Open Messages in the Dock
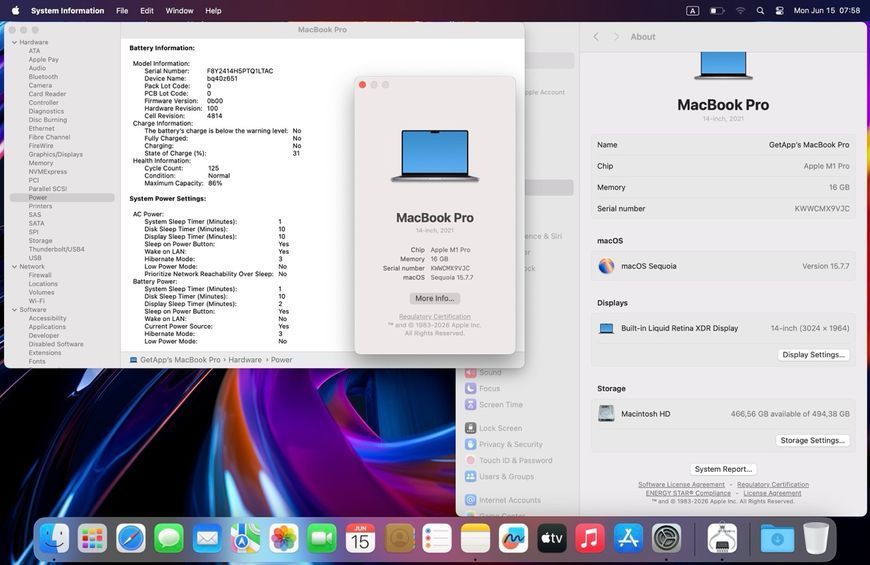Screen dimensions: 870x565 pos(169,538)
